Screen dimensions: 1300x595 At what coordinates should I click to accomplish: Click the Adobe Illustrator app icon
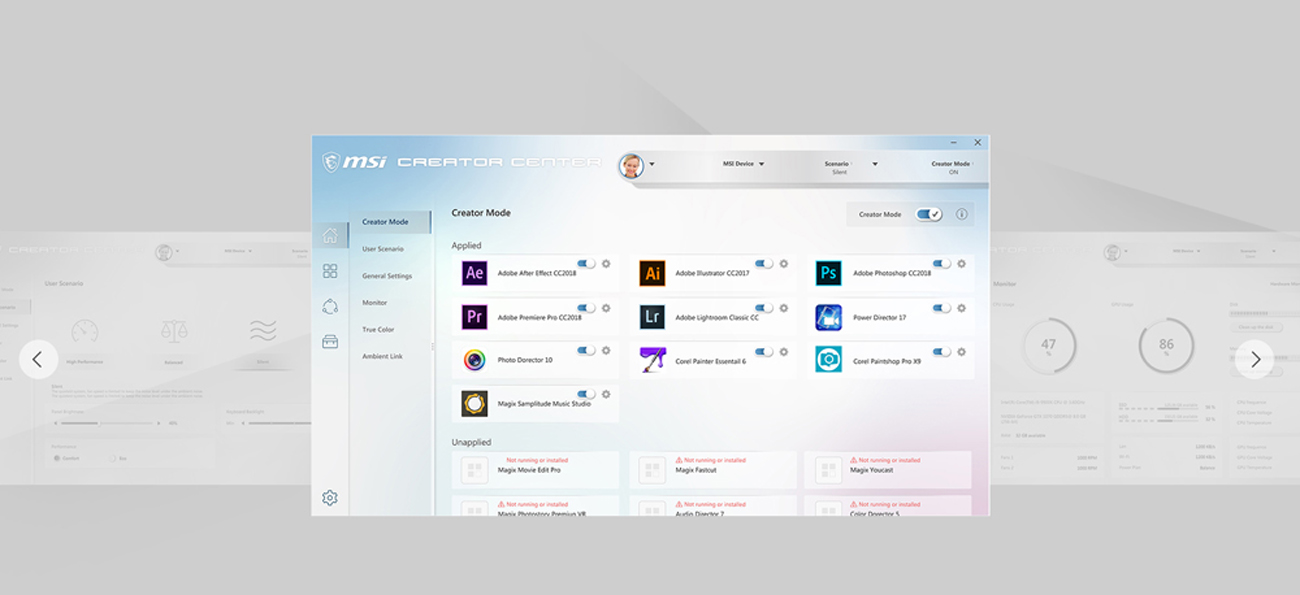tap(652, 273)
